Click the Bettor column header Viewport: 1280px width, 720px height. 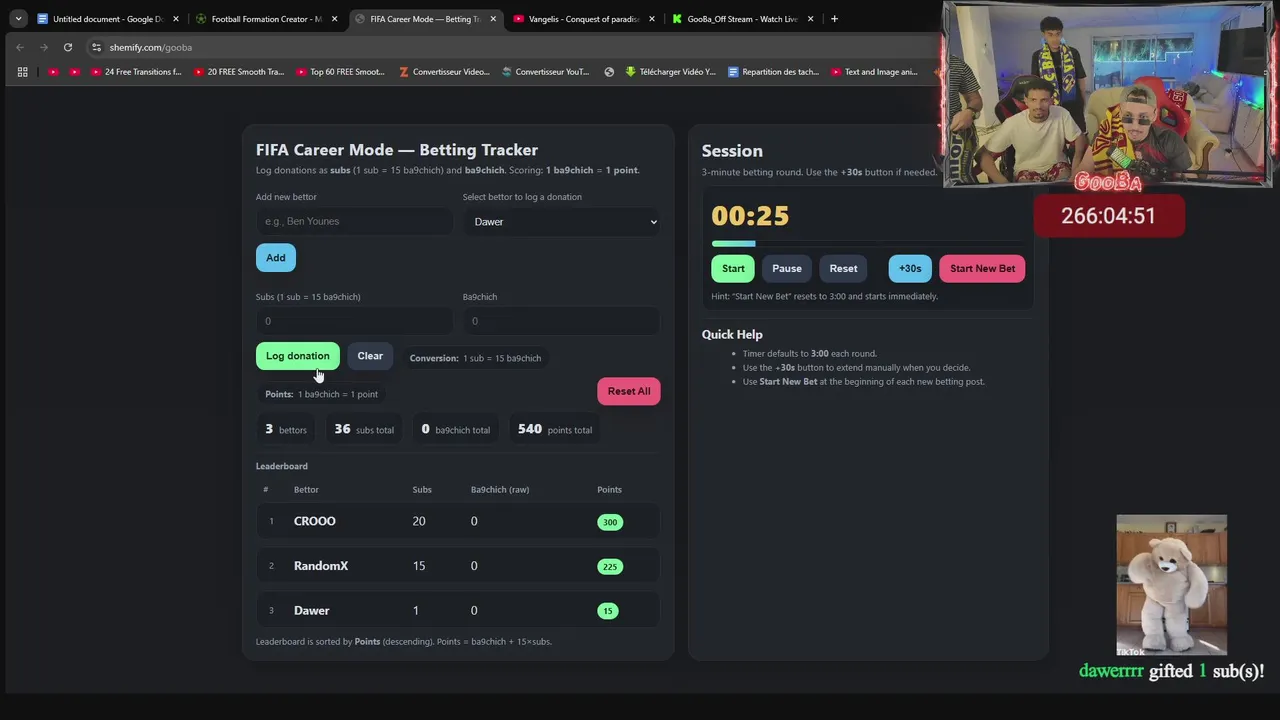[306, 490]
